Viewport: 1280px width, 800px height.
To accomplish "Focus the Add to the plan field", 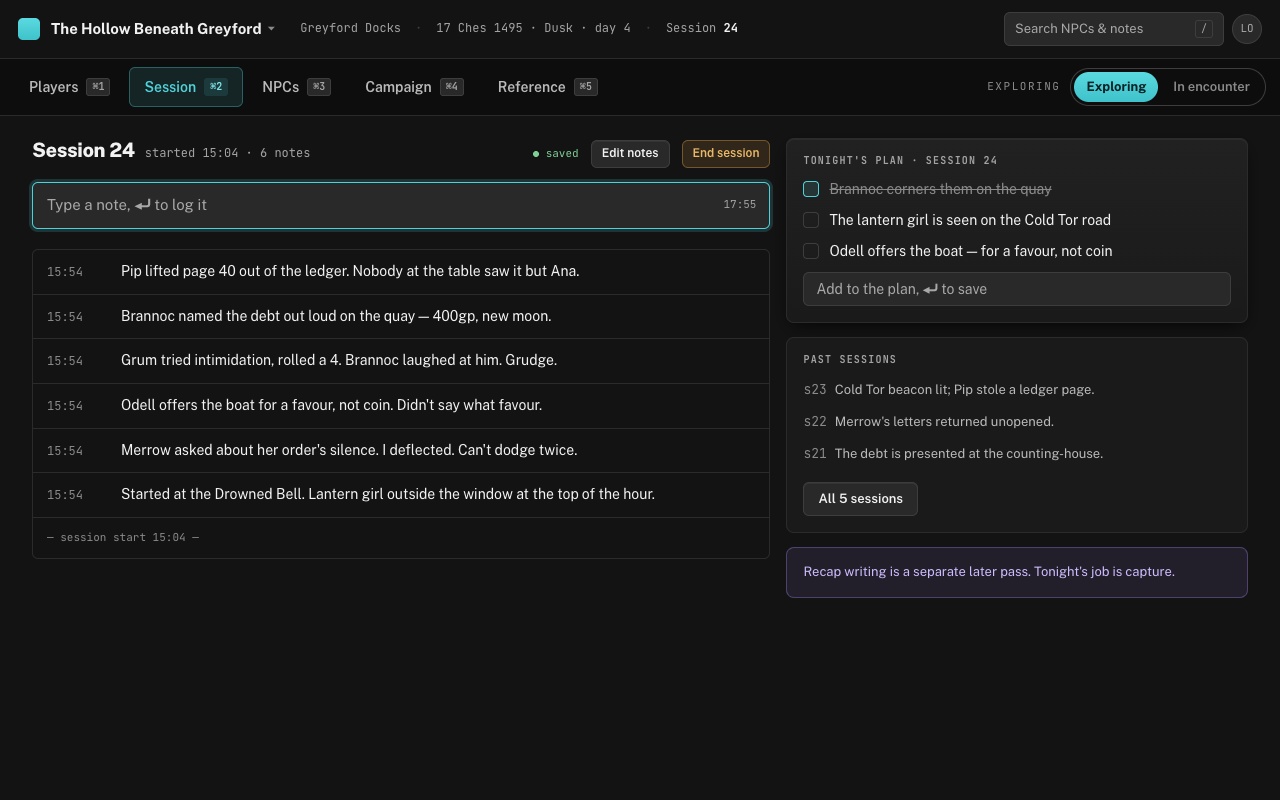I will (x=1017, y=289).
